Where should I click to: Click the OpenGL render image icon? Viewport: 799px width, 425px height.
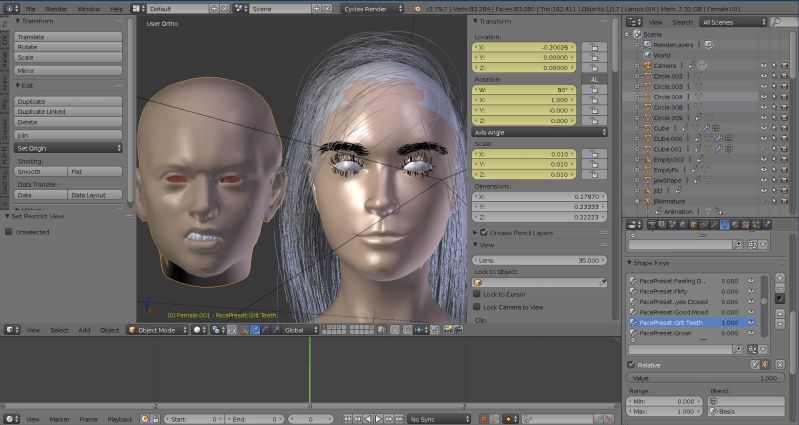pyautogui.click(x=447, y=330)
